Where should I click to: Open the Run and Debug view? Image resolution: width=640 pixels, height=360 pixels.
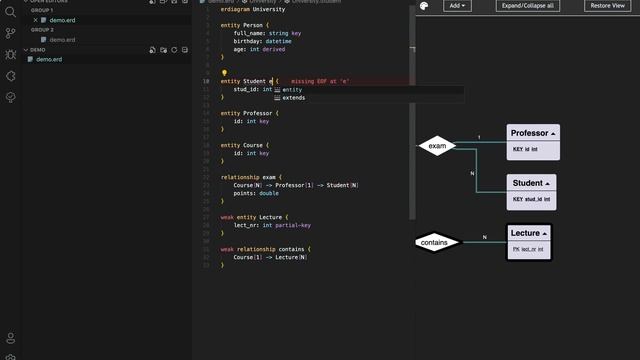point(10,54)
